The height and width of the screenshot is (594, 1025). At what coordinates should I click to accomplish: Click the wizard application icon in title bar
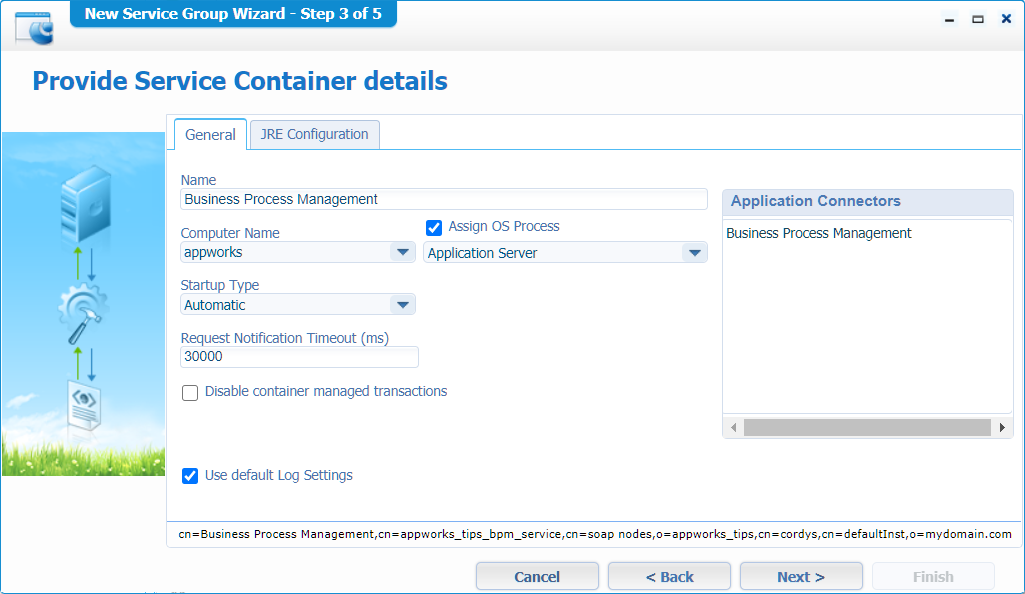(34, 26)
